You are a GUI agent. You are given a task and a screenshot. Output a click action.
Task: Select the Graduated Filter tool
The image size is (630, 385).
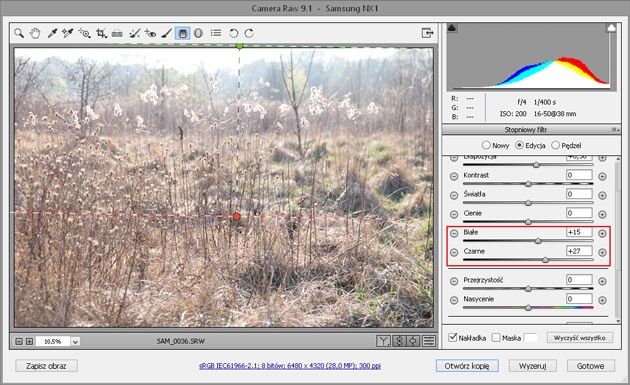(182, 33)
